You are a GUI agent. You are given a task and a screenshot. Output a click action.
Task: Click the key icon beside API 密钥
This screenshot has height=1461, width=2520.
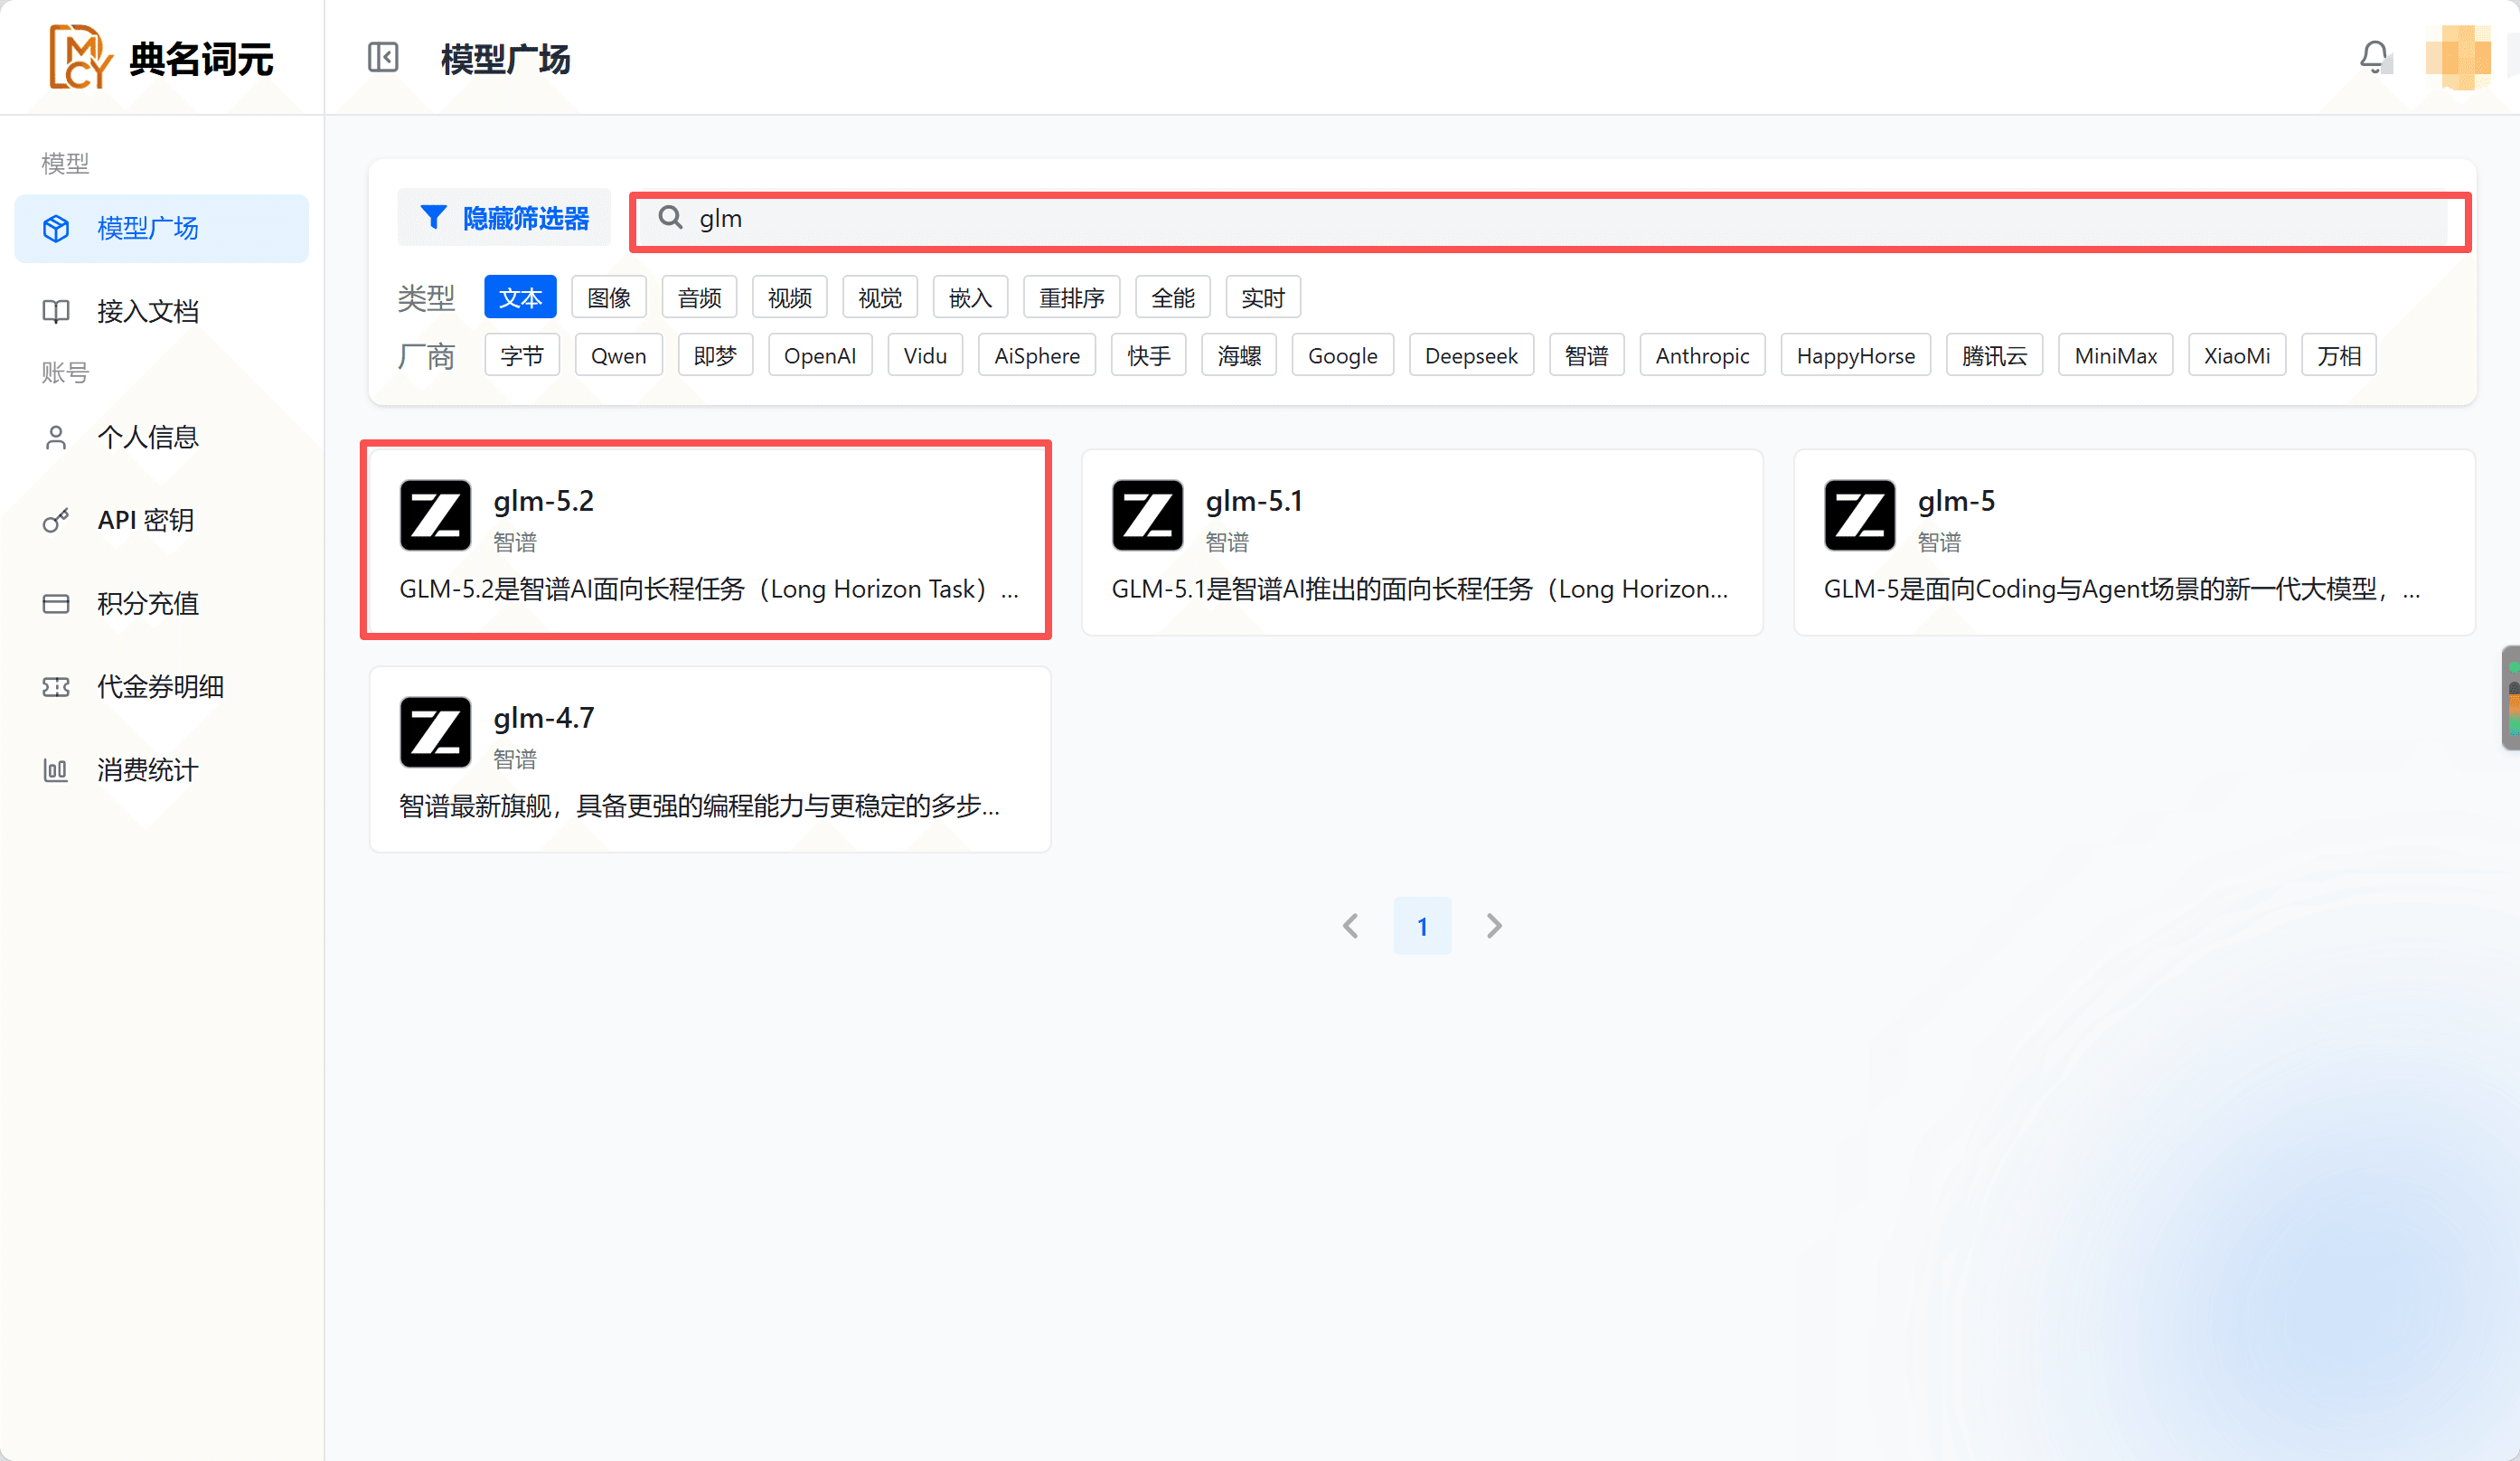56,521
